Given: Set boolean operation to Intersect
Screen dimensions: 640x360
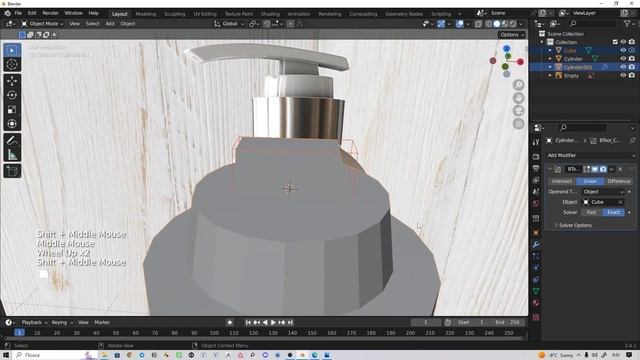Looking at the screenshot, I should point(562,181).
